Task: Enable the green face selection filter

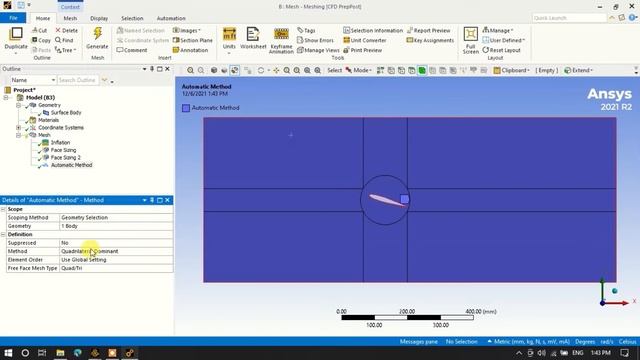Action: coord(422,70)
